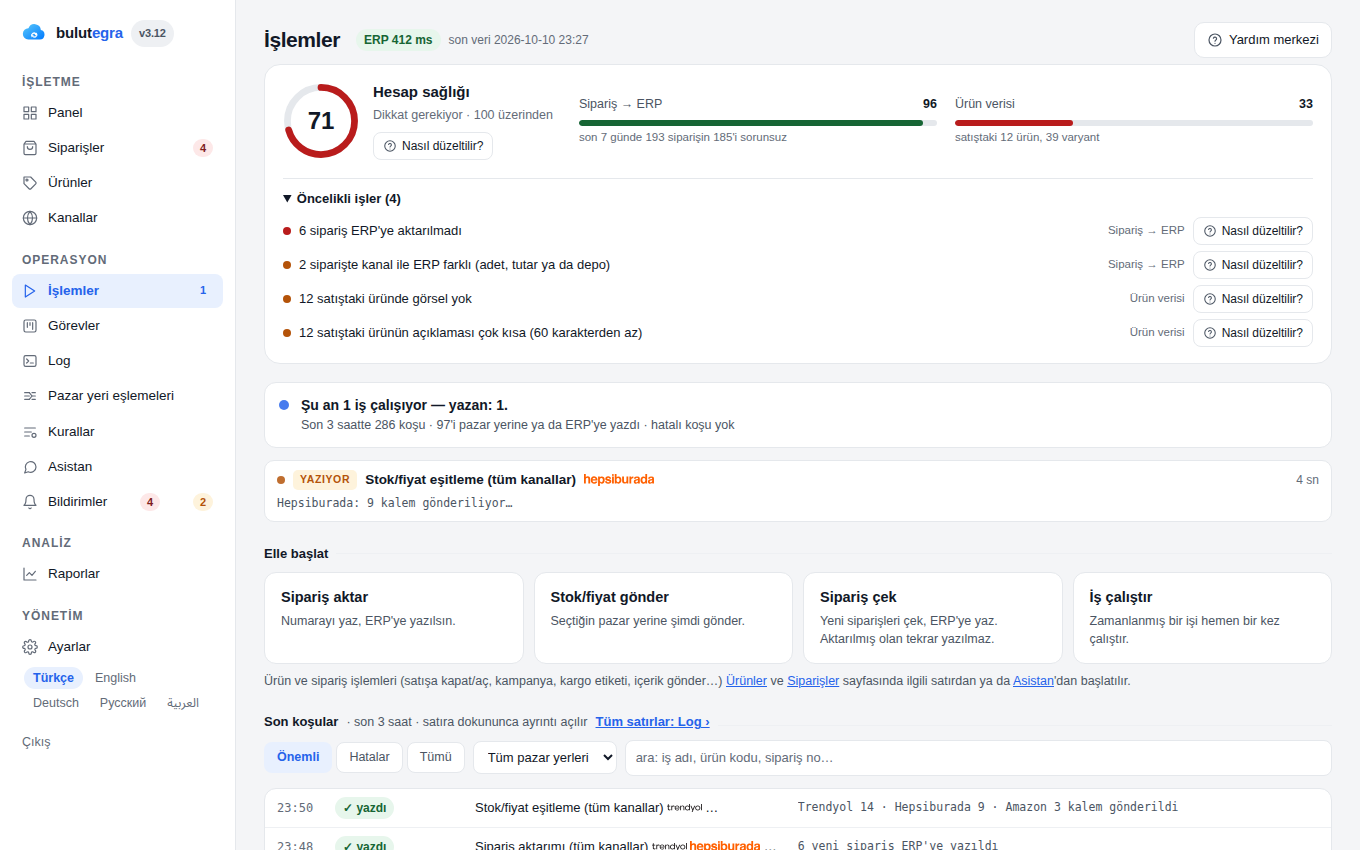Click the Bildirimler bell icon
Image resolution: width=1360 pixels, height=850 pixels.
click(30, 502)
